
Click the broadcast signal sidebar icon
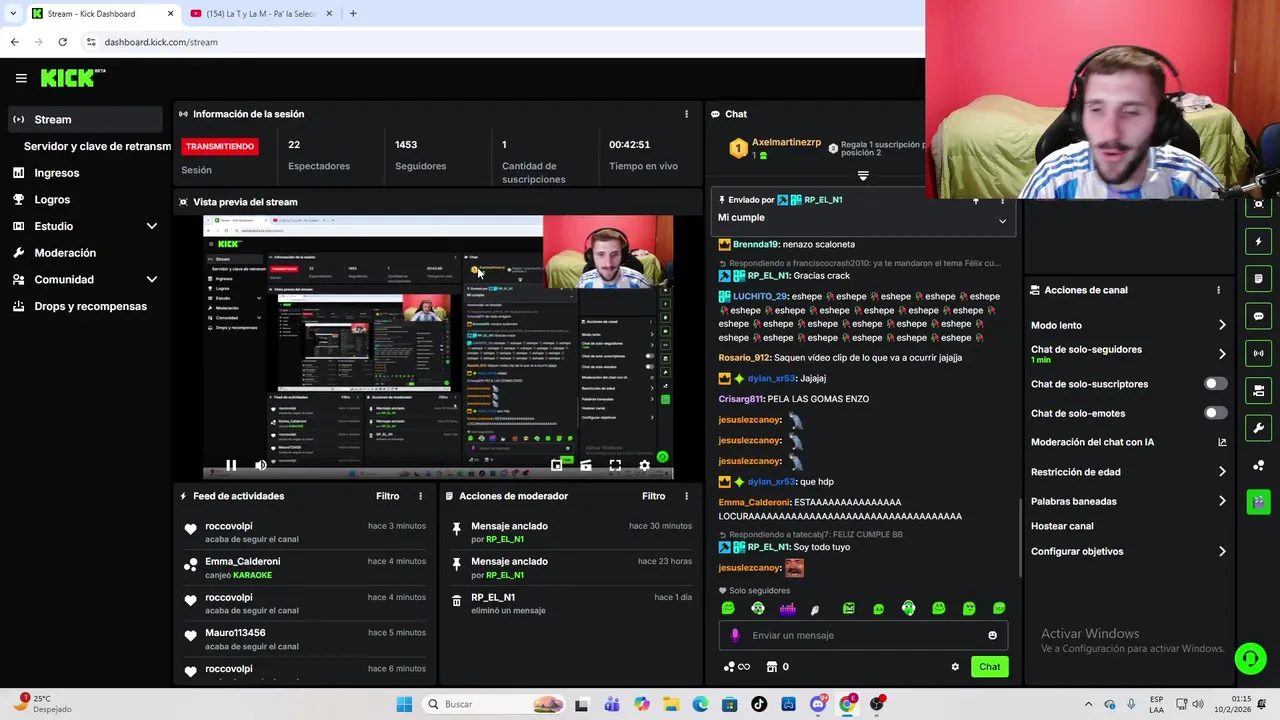1258,353
